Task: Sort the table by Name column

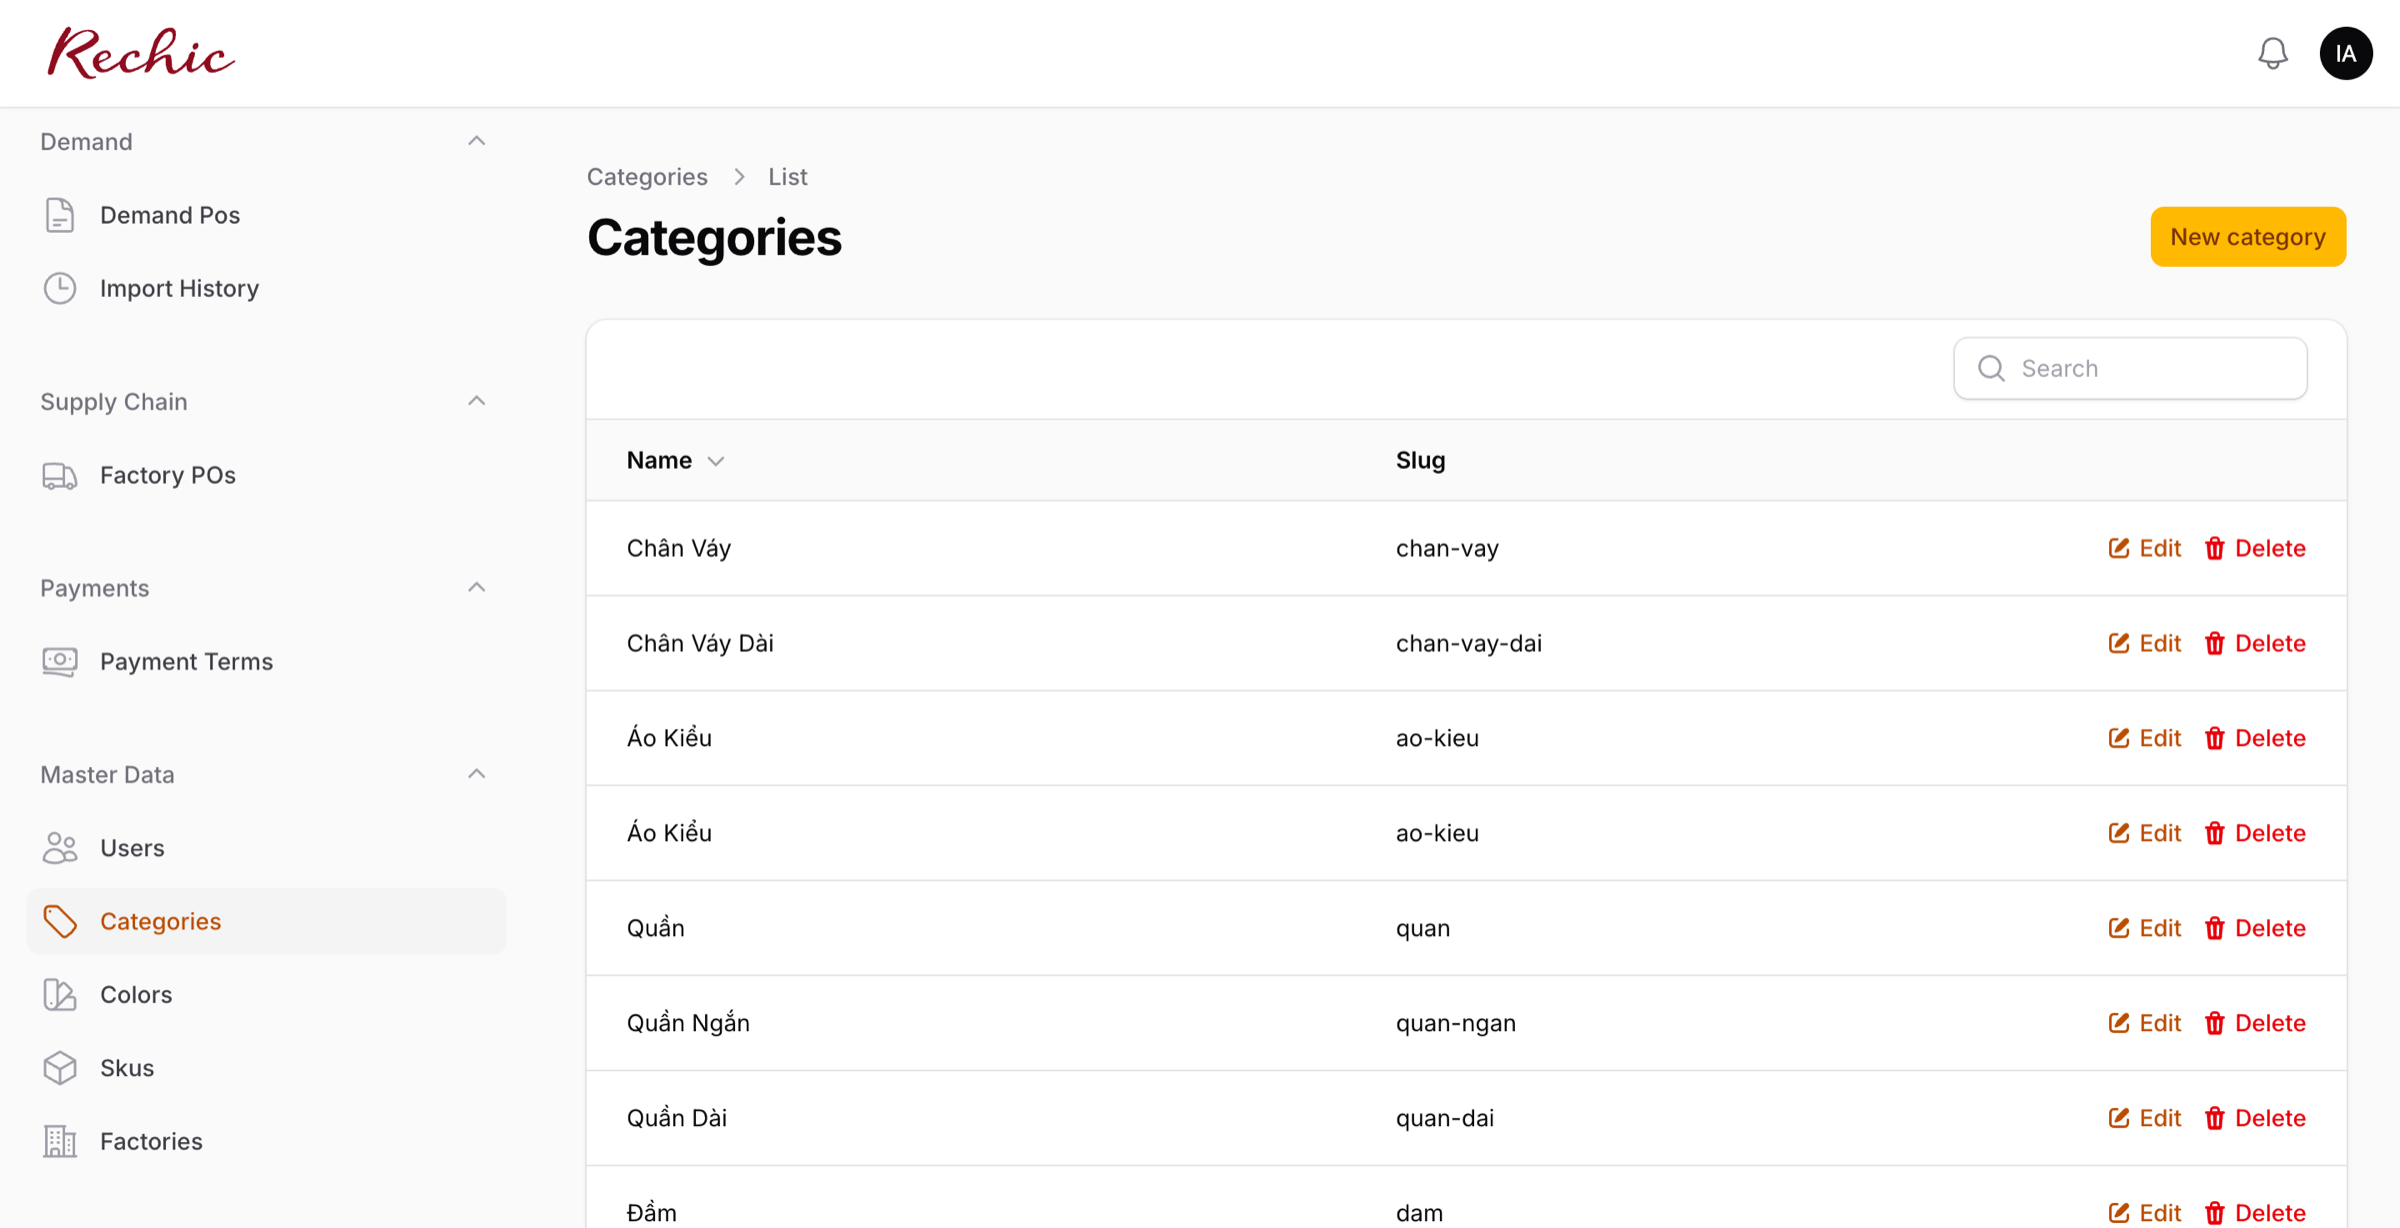Action: click(x=675, y=460)
